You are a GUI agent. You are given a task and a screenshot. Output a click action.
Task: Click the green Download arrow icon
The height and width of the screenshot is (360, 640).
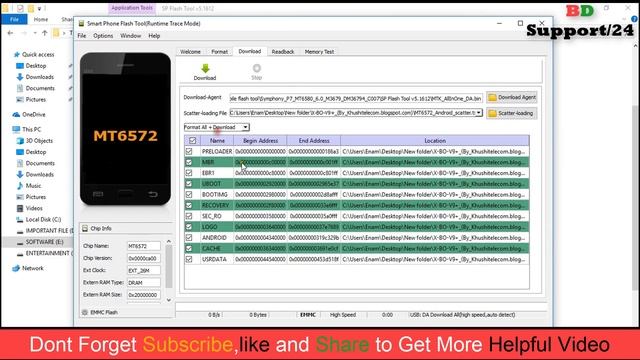point(205,69)
